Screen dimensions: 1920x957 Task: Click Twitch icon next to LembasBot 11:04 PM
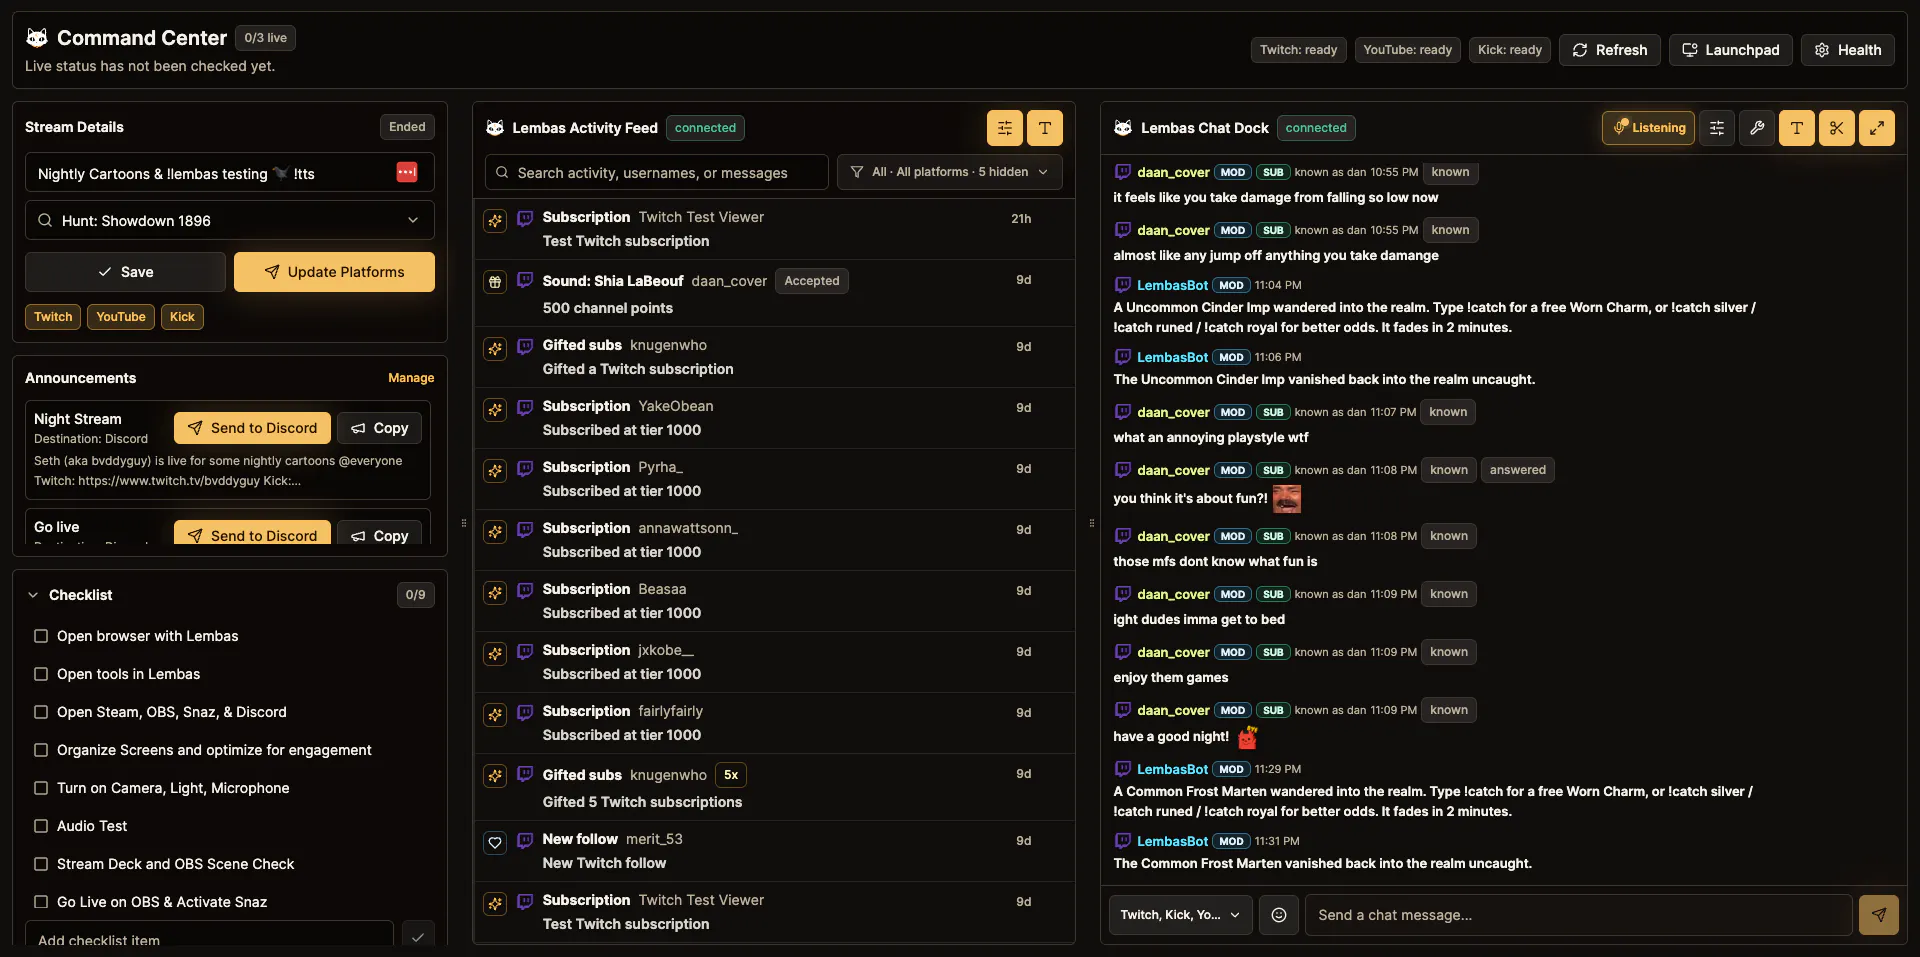click(x=1123, y=285)
